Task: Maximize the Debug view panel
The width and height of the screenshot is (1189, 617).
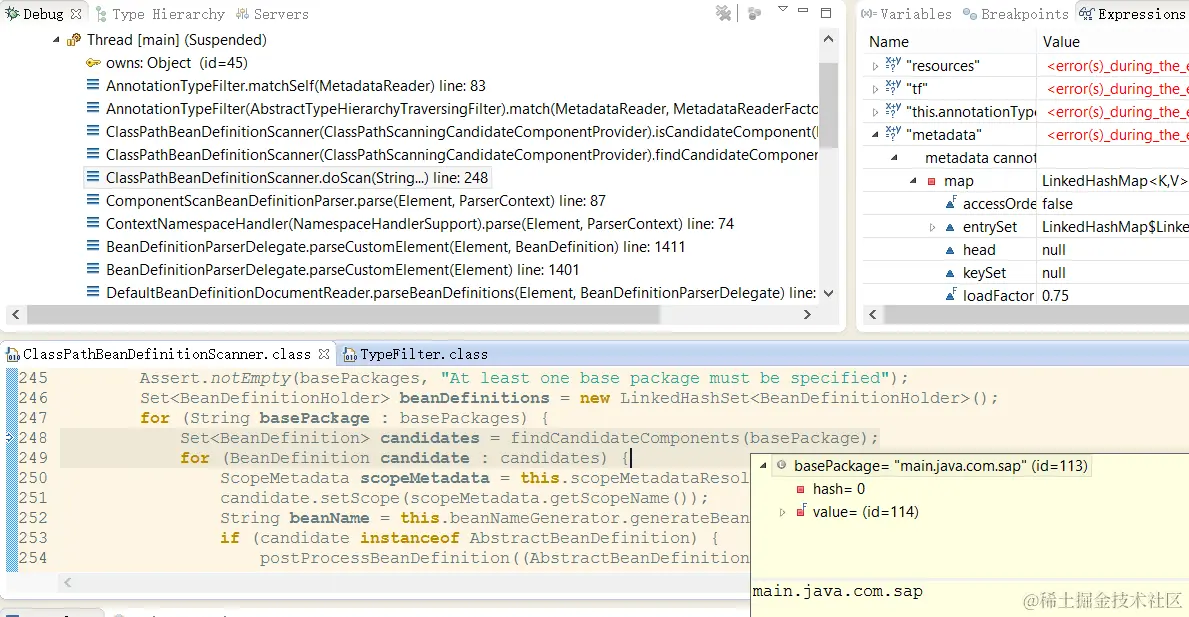Action: click(x=826, y=12)
